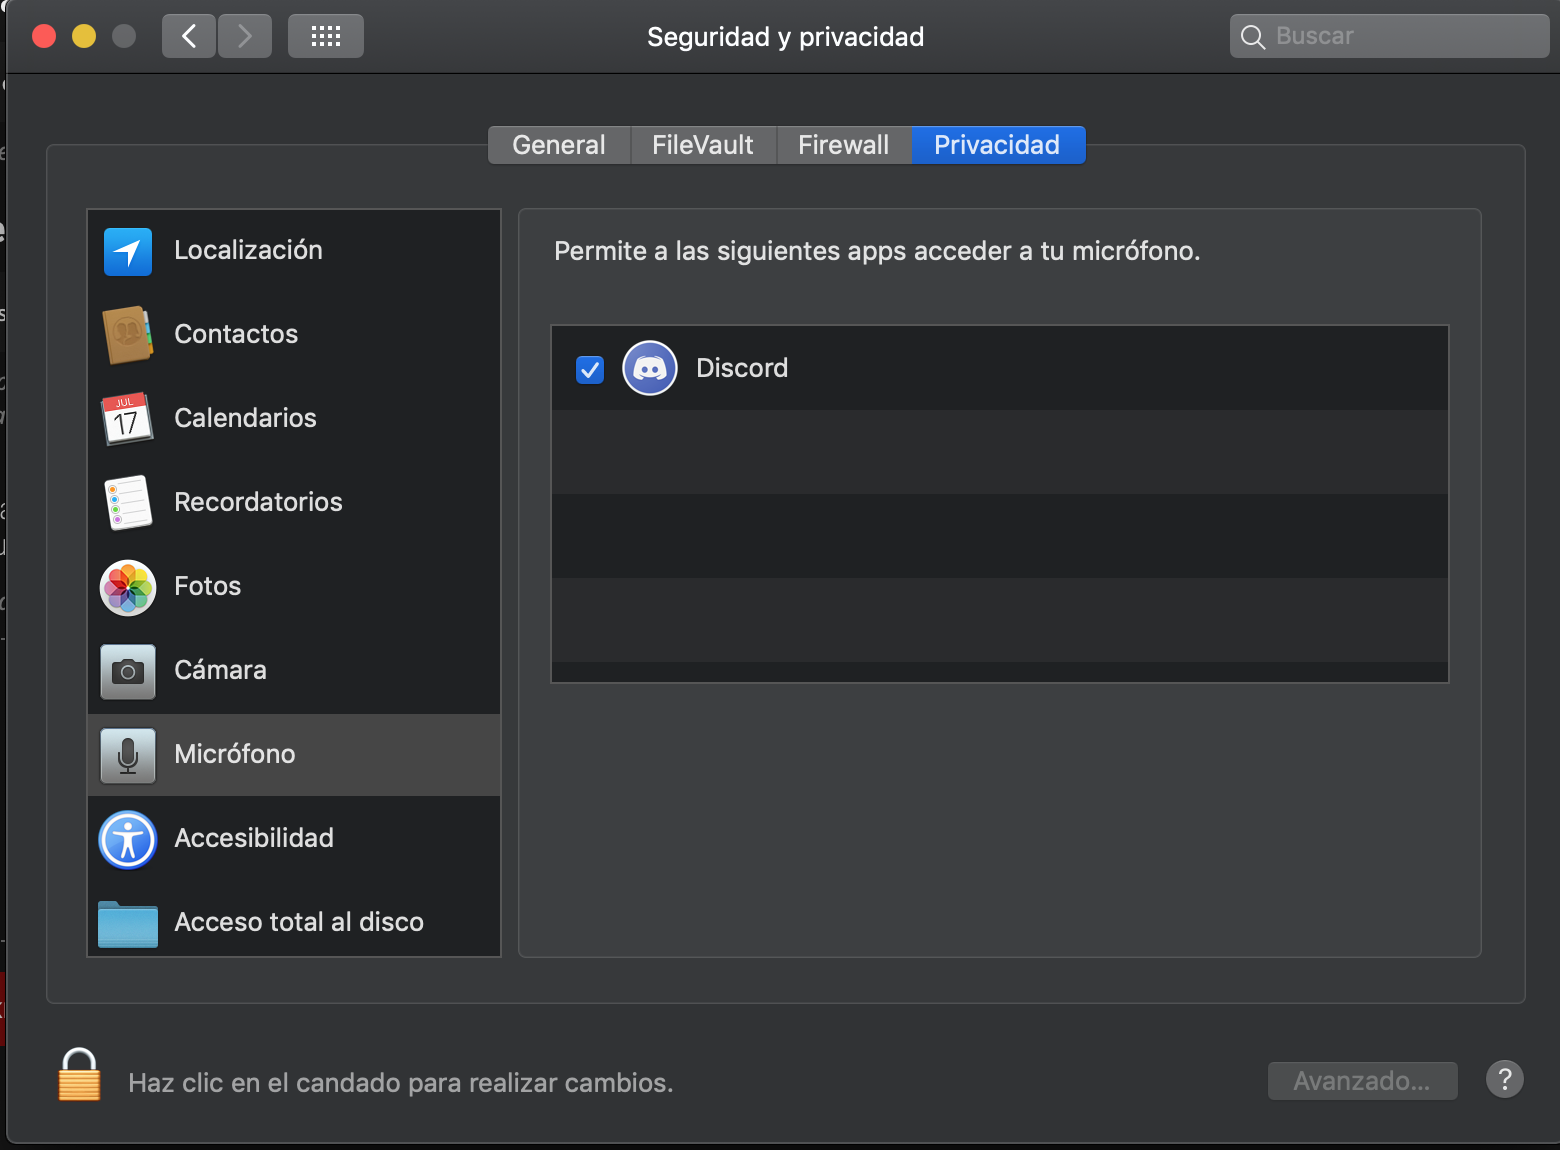Click the padlock to unlock changes
Image resolution: width=1560 pixels, height=1150 pixels.
[79, 1076]
